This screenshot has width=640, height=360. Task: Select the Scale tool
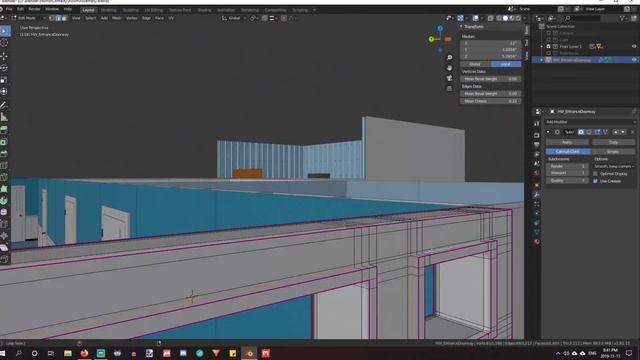(x=4, y=80)
